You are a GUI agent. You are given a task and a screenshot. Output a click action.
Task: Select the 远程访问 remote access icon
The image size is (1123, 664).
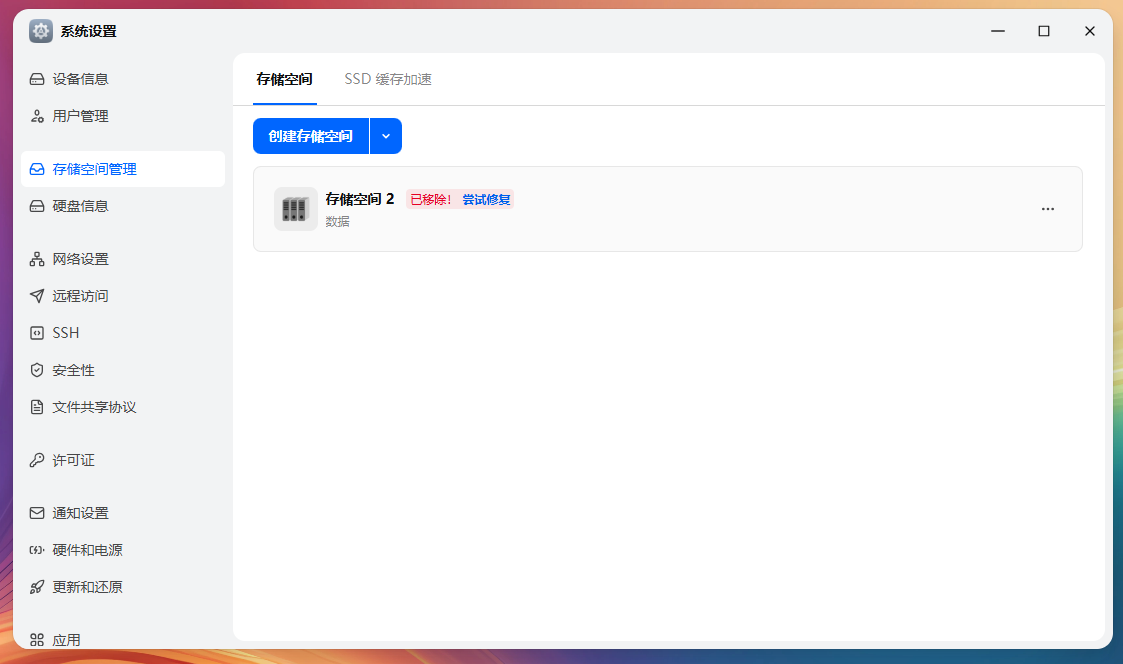34,296
